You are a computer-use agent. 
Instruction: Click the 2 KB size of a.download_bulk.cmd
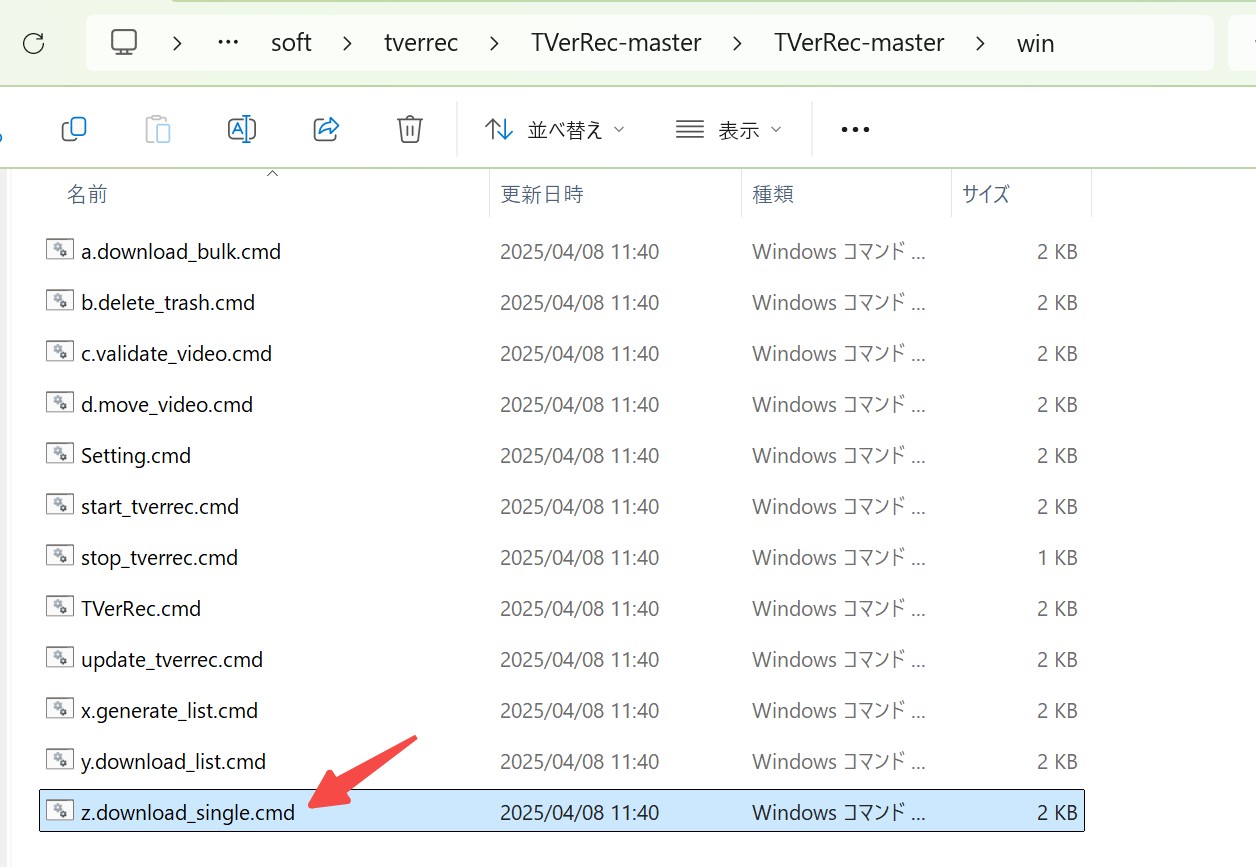tap(1057, 252)
